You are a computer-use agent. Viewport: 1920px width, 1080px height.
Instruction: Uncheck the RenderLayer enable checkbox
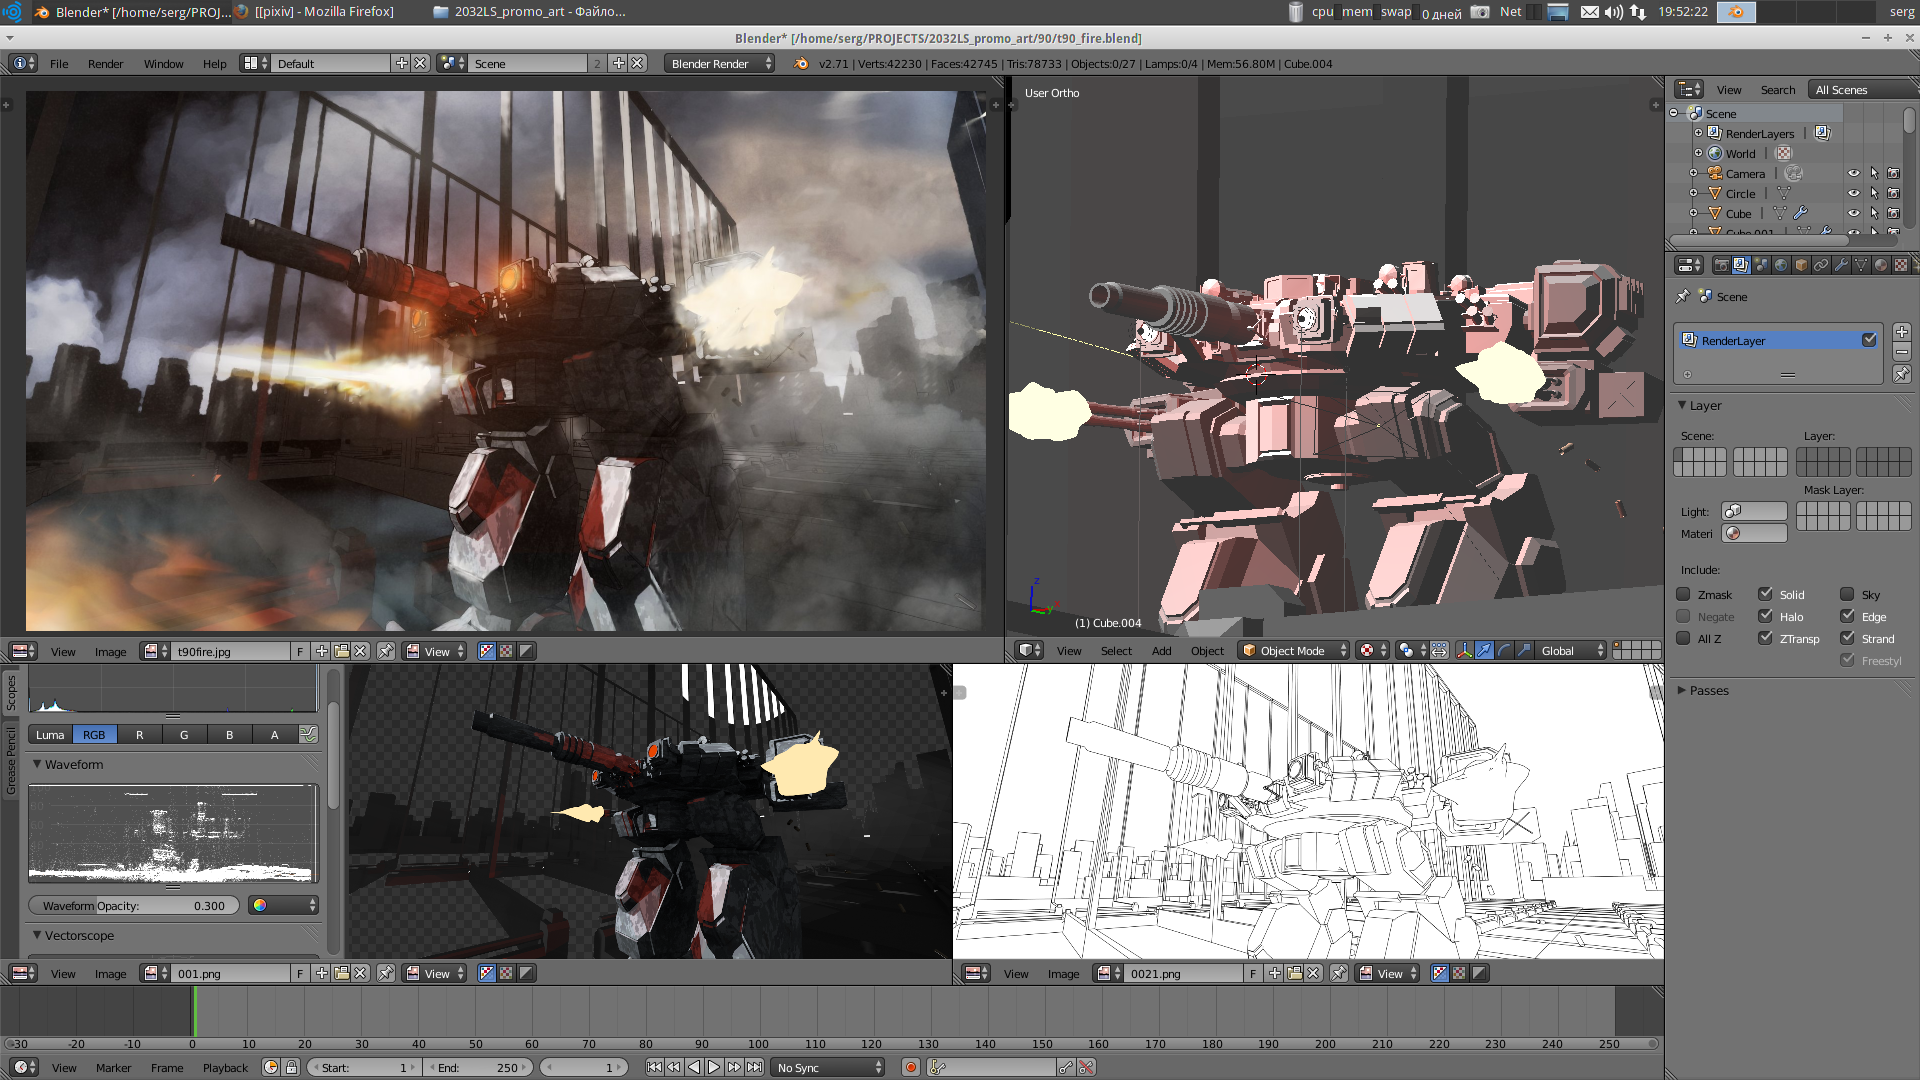[x=1869, y=341]
